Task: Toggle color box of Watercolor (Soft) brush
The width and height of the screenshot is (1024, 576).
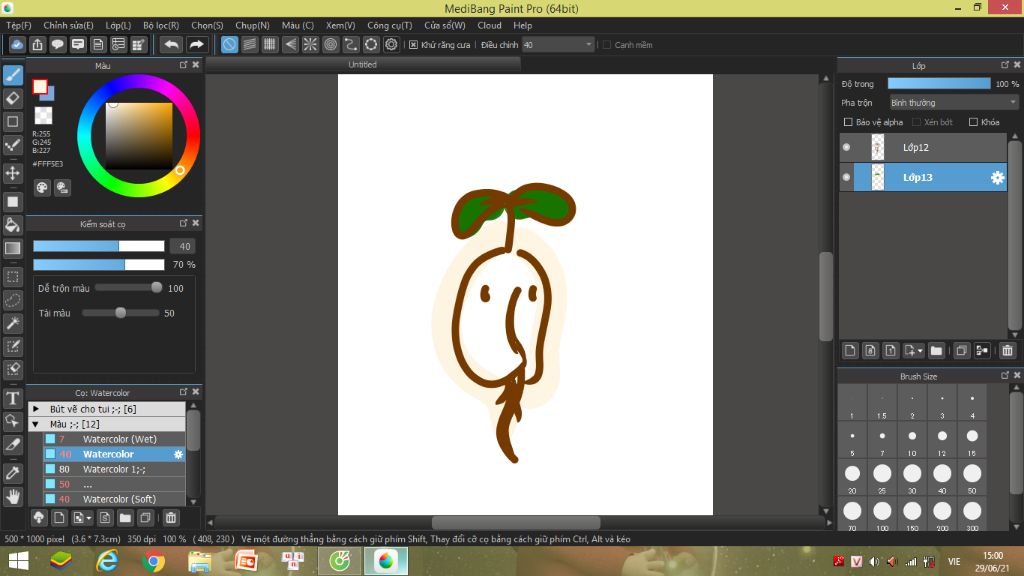Action: point(50,499)
